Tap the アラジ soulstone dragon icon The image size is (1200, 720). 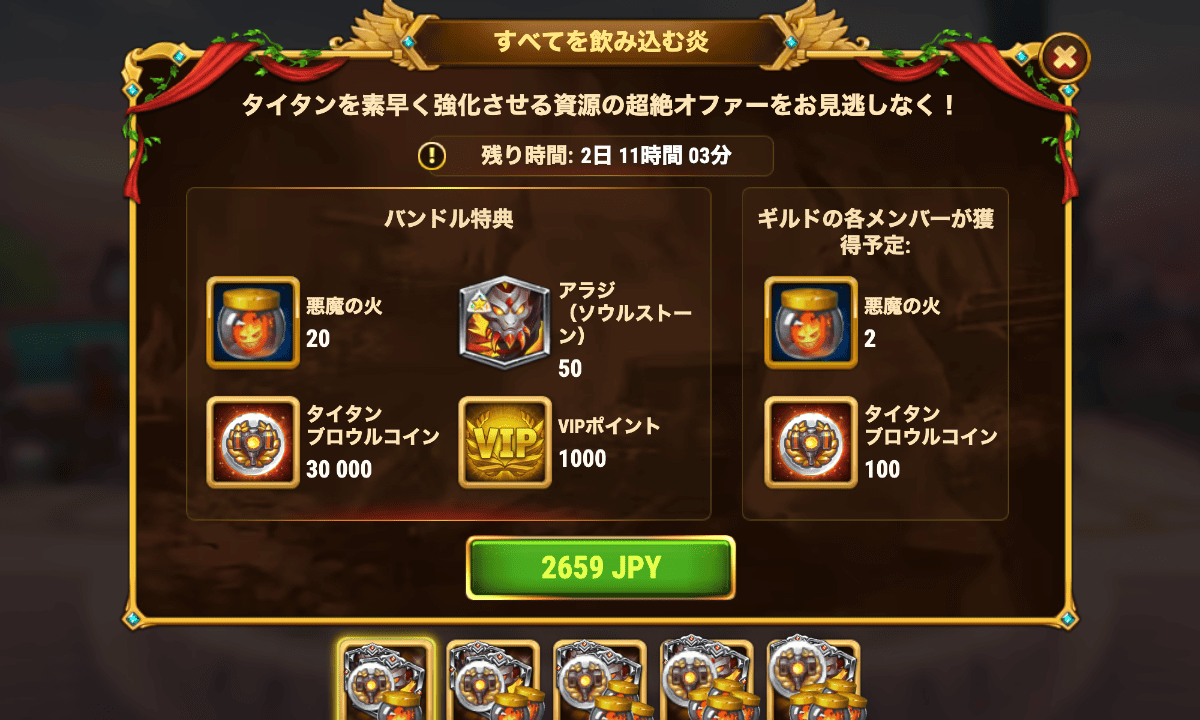click(504, 322)
